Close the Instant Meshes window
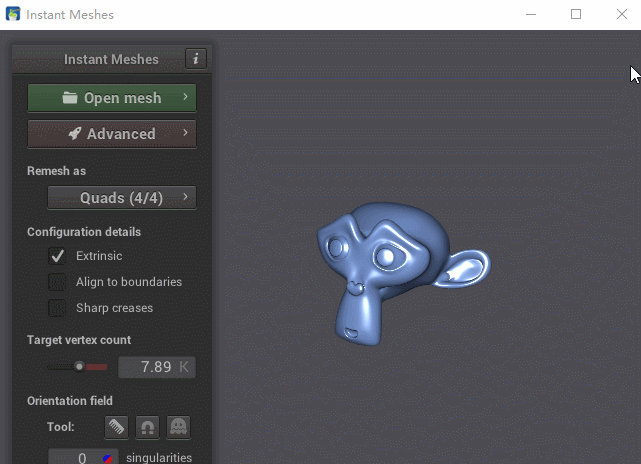The image size is (641, 464). [x=622, y=14]
